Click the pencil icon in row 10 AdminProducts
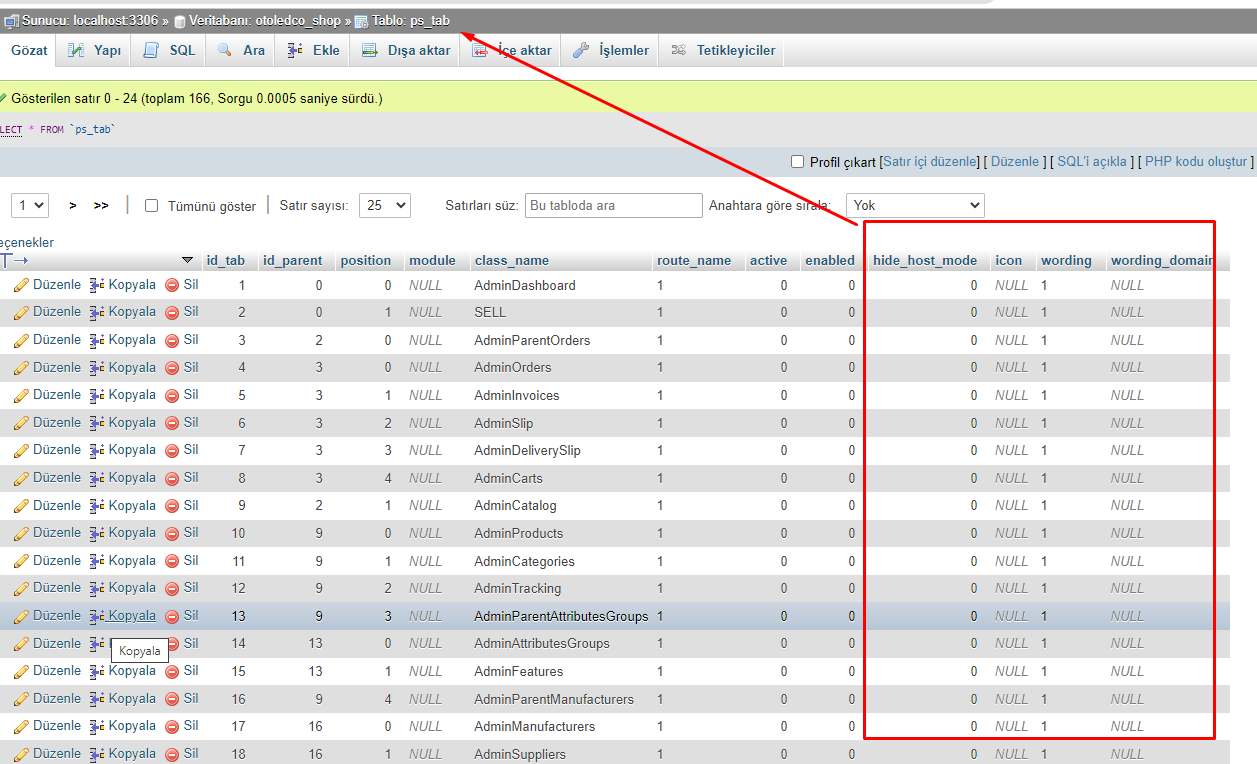 point(21,533)
